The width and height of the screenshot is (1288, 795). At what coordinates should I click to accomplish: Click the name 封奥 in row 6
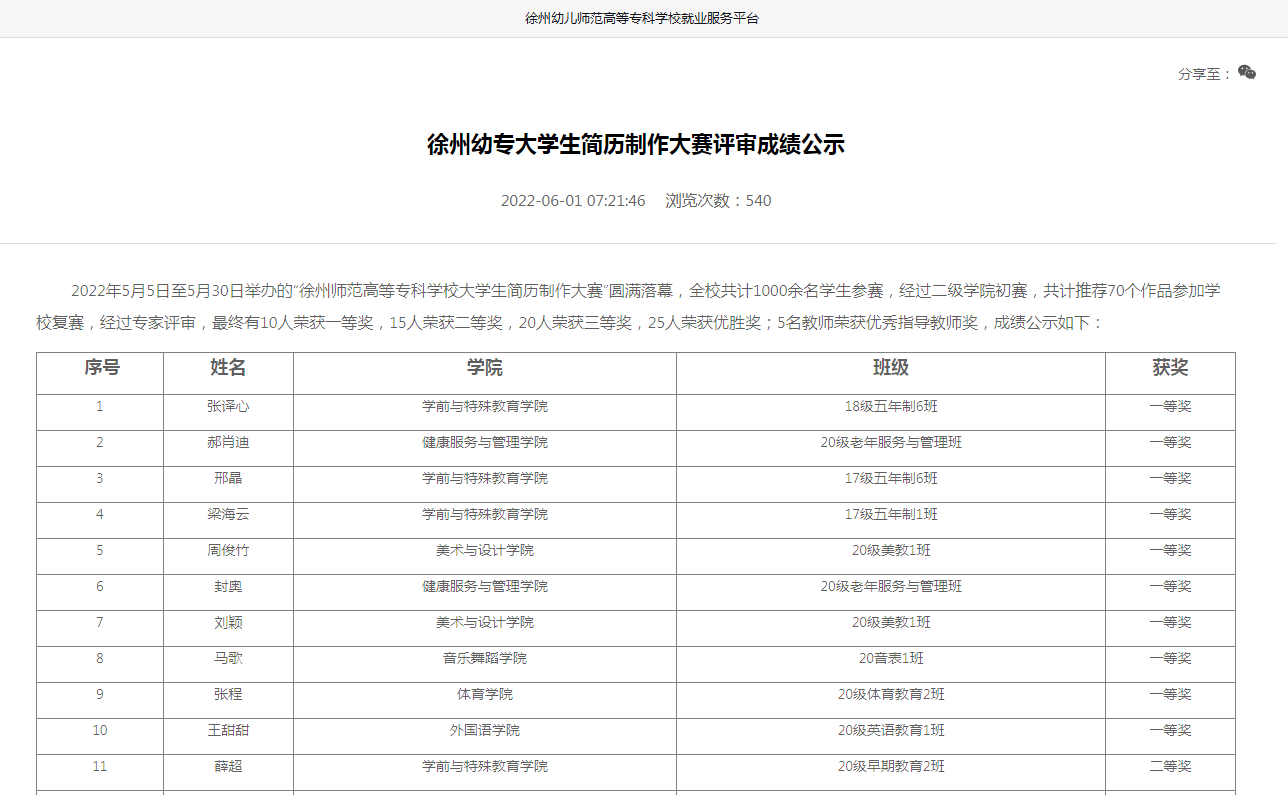(228, 587)
